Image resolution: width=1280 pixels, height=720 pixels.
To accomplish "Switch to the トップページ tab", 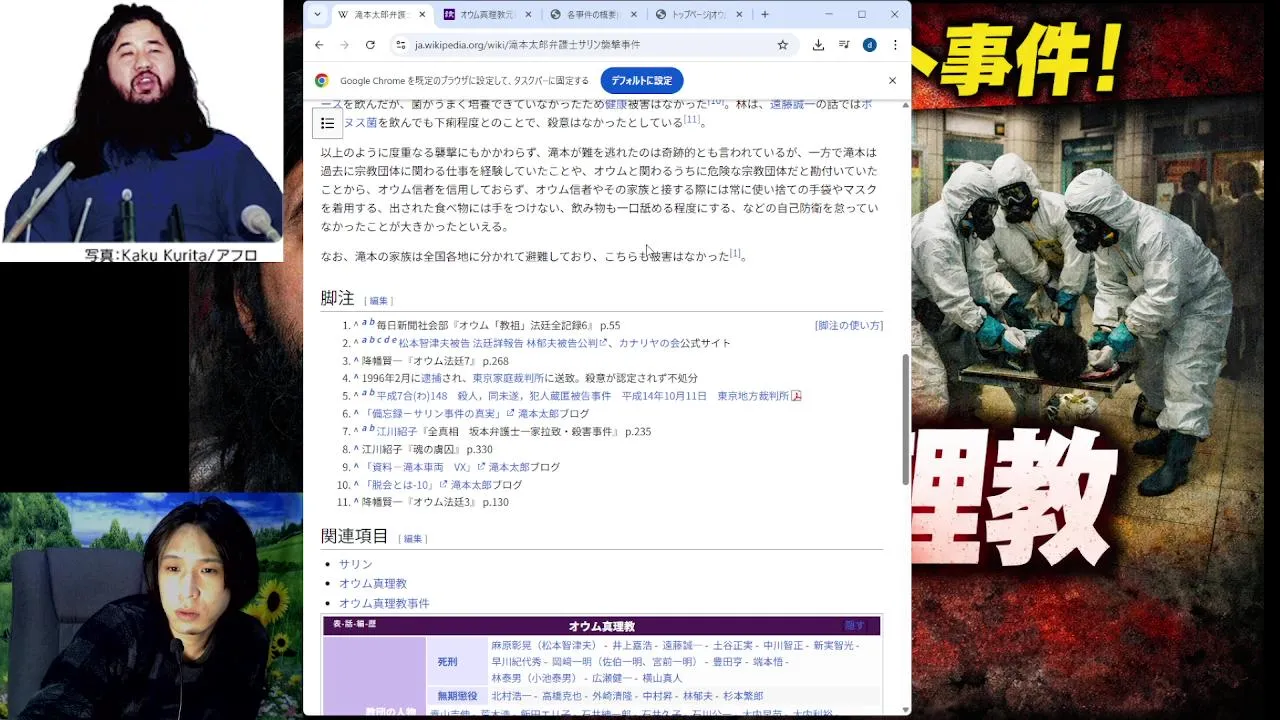I will pos(699,15).
